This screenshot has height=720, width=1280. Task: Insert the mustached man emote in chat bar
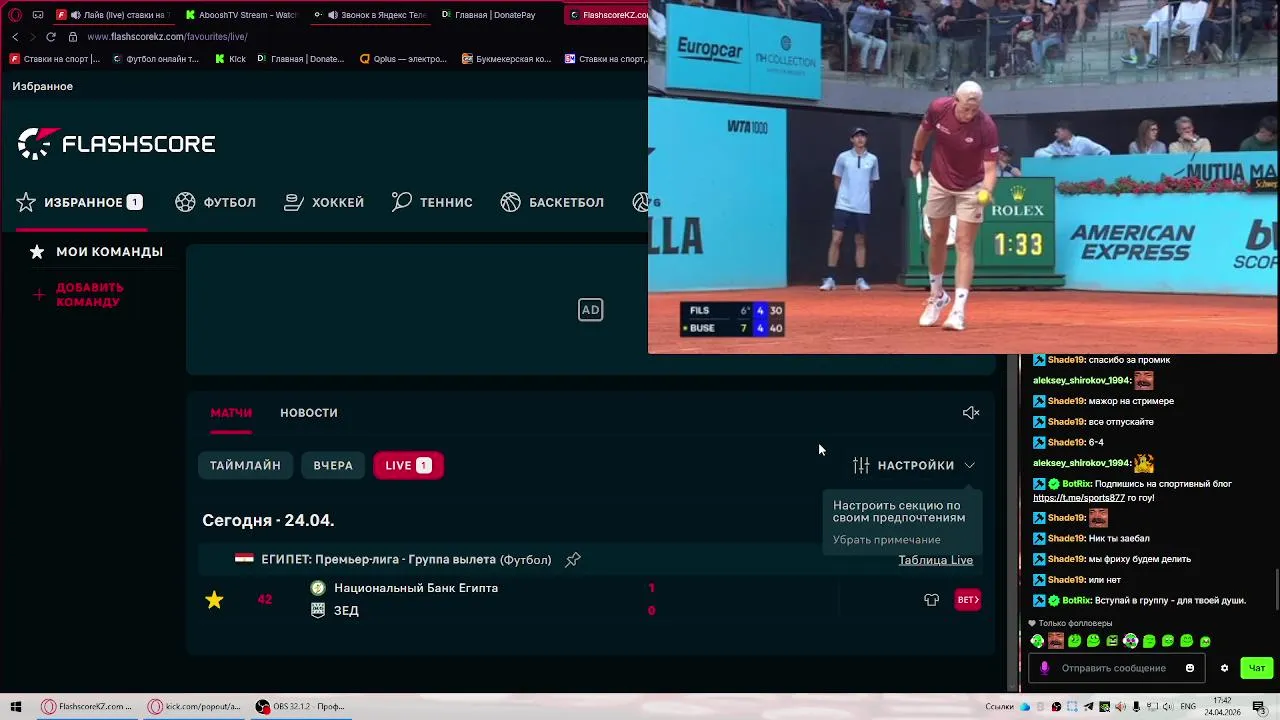coord(1055,641)
